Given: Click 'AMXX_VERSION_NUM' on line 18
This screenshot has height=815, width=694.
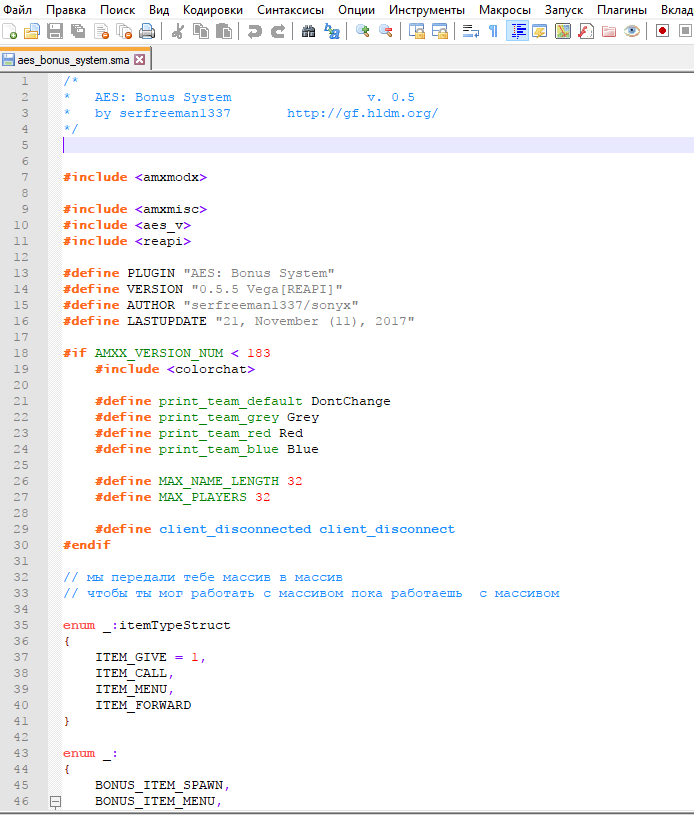Looking at the screenshot, I should coord(159,353).
